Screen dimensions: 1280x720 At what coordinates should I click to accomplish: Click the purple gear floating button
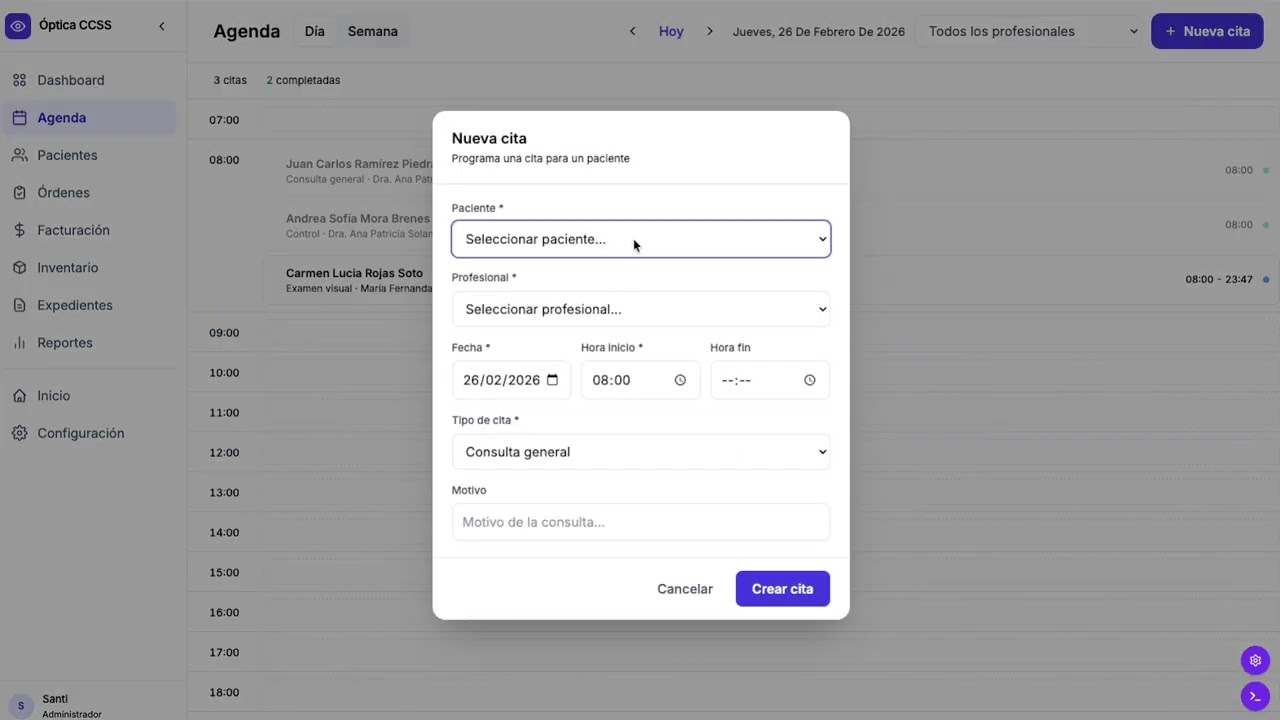[x=1255, y=660]
